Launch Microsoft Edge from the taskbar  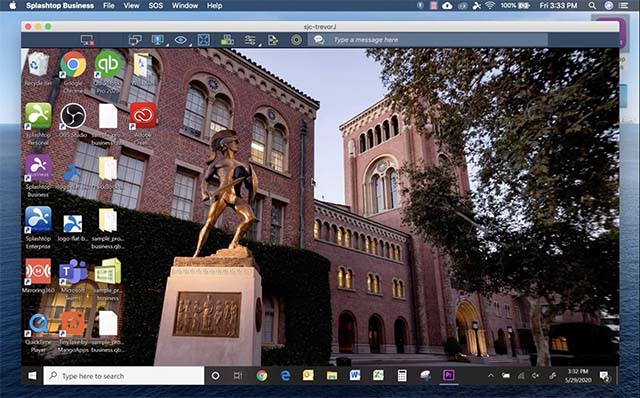[x=285, y=376]
